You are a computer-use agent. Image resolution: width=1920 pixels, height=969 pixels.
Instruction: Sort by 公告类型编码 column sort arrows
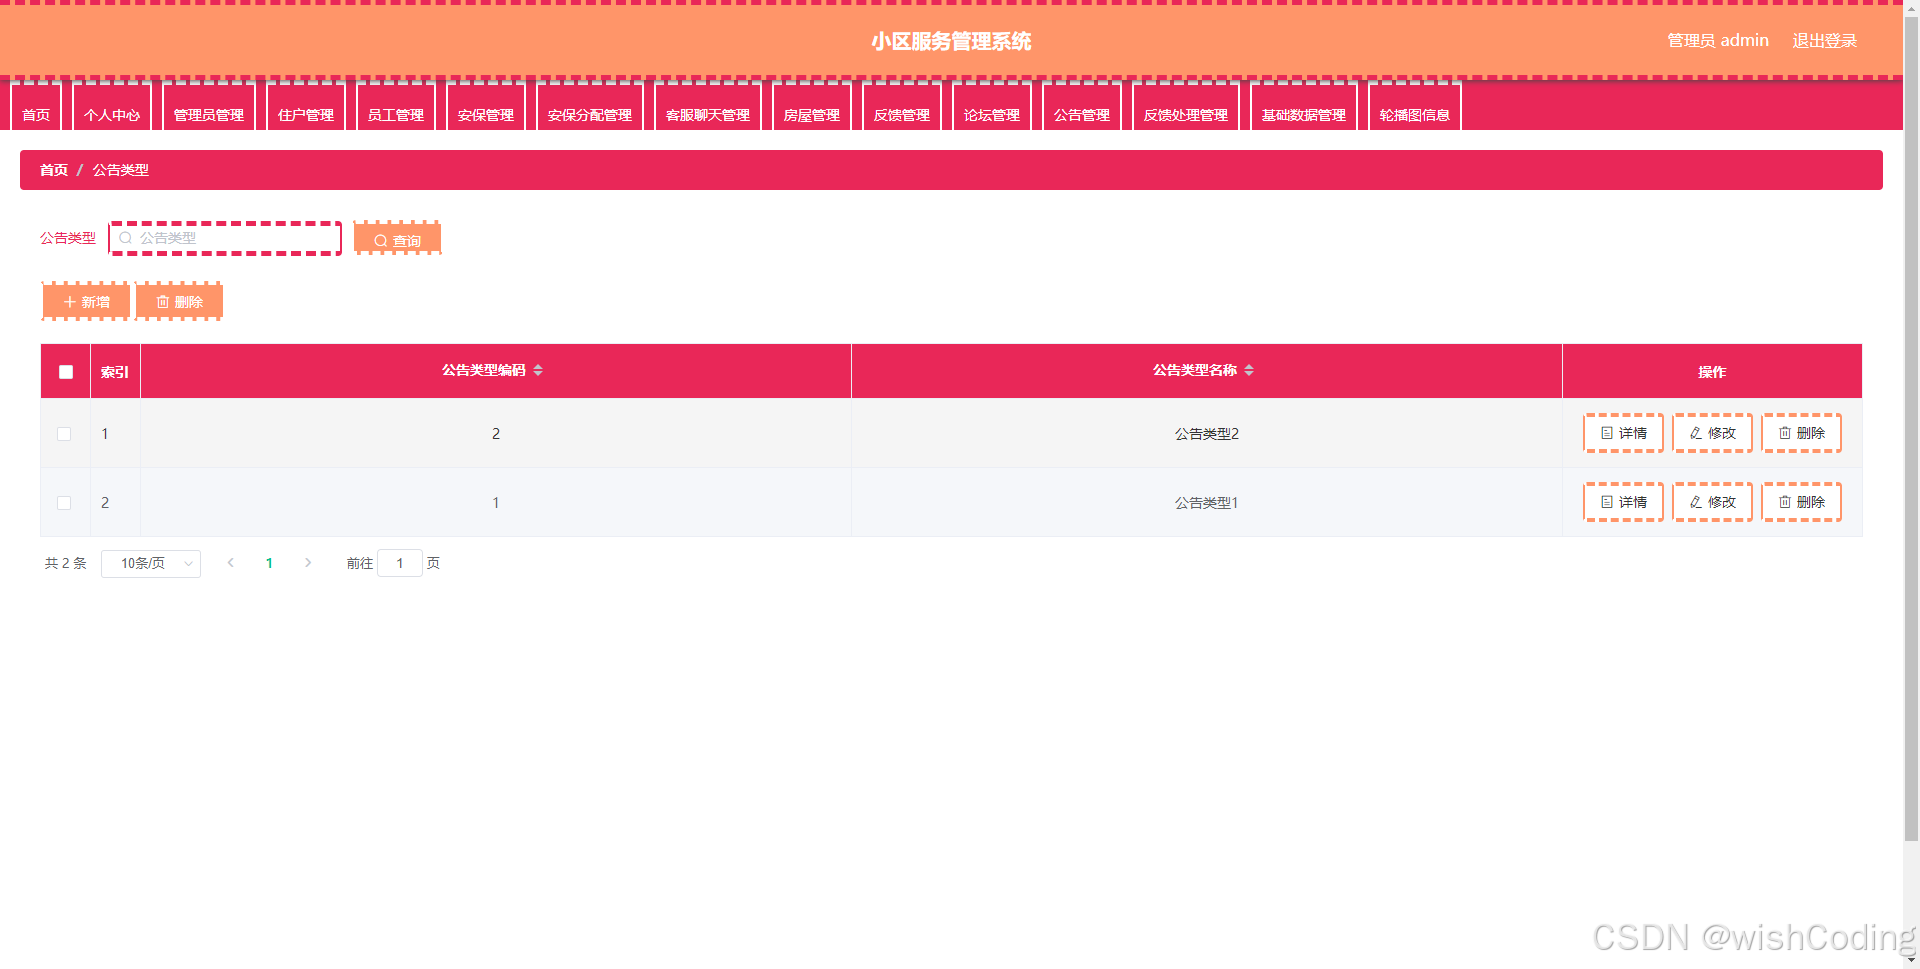point(538,370)
